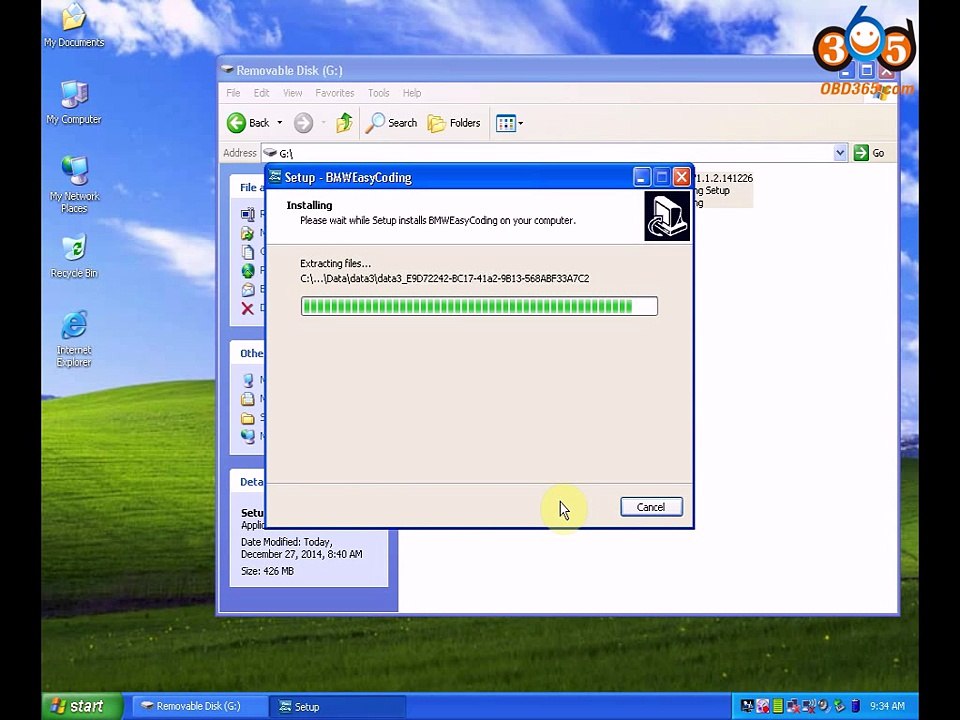This screenshot has height=720, width=960.
Task: Click the disk tool tray icon with red dot
Action: [x=762, y=706]
